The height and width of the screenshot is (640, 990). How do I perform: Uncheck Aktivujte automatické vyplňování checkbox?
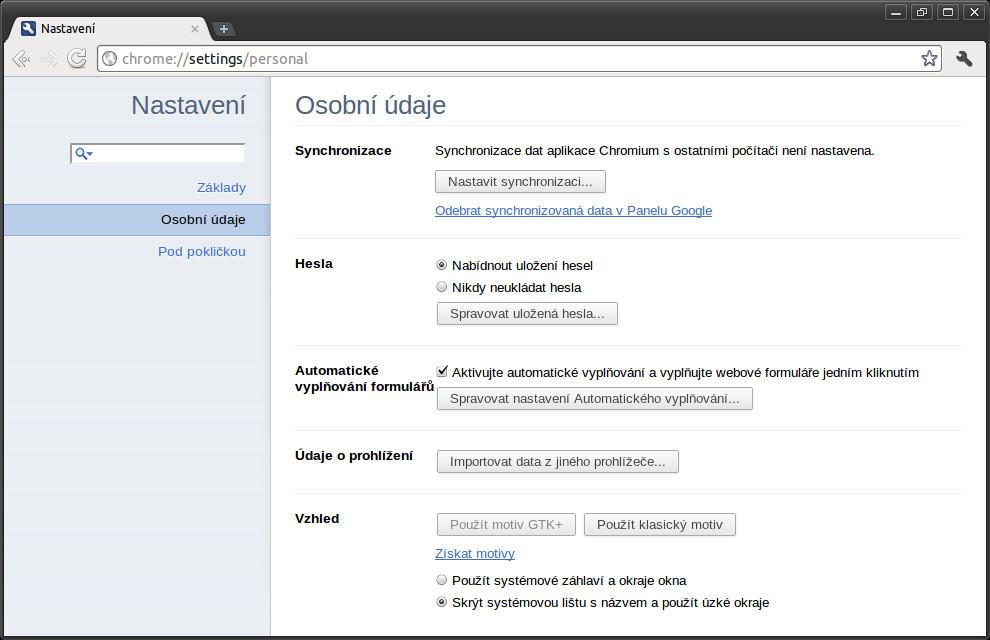coord(442,372)
